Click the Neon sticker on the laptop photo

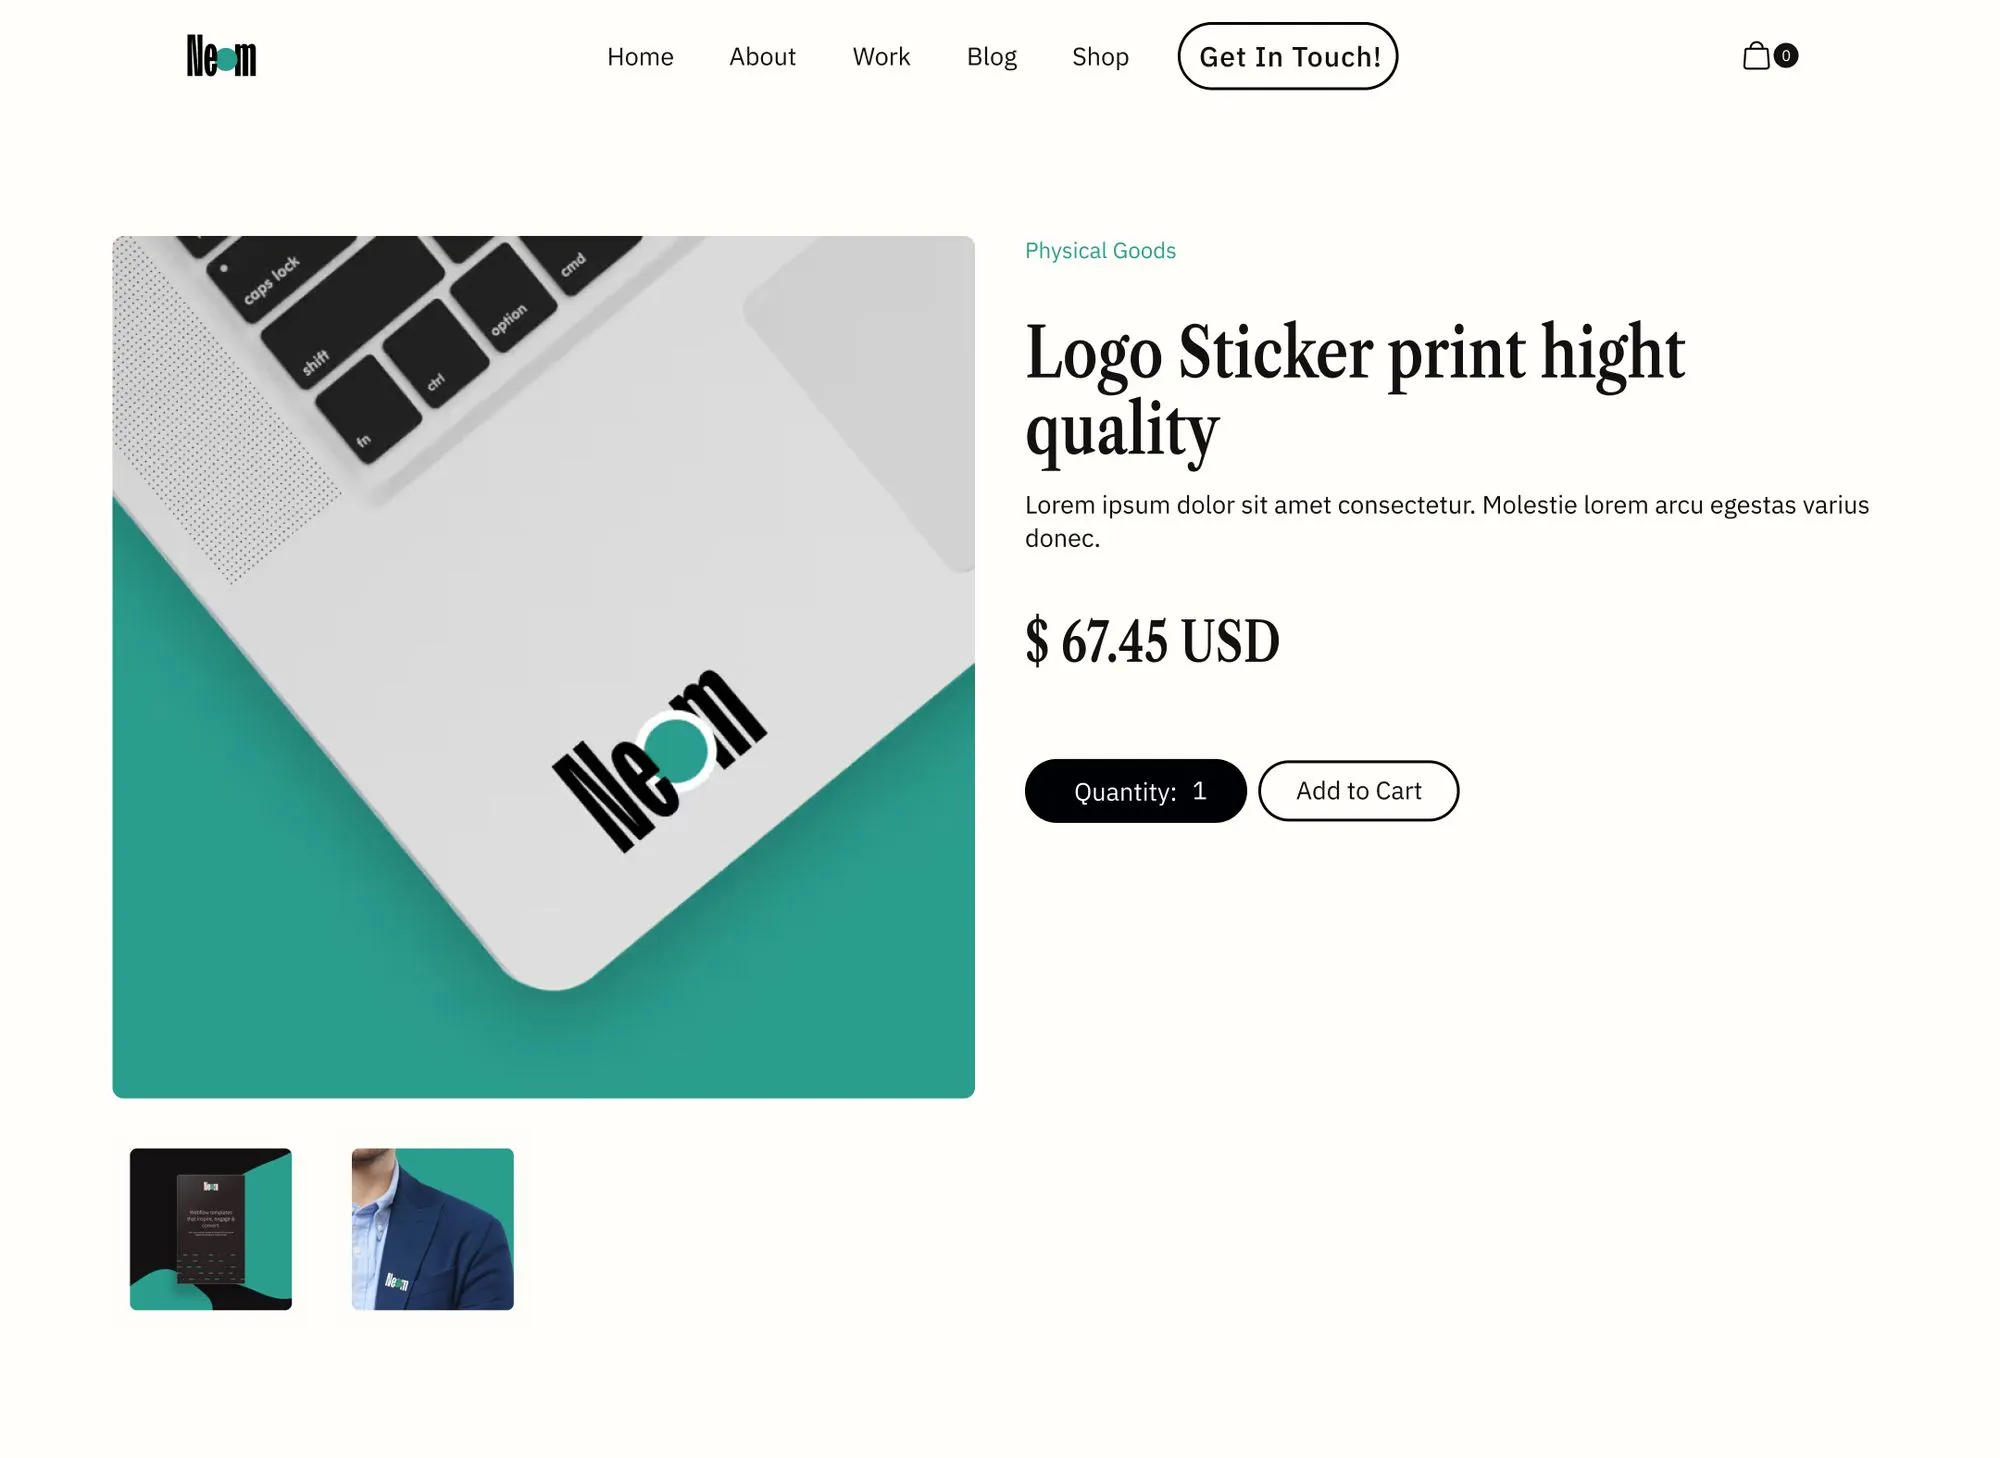click(660, 760)
